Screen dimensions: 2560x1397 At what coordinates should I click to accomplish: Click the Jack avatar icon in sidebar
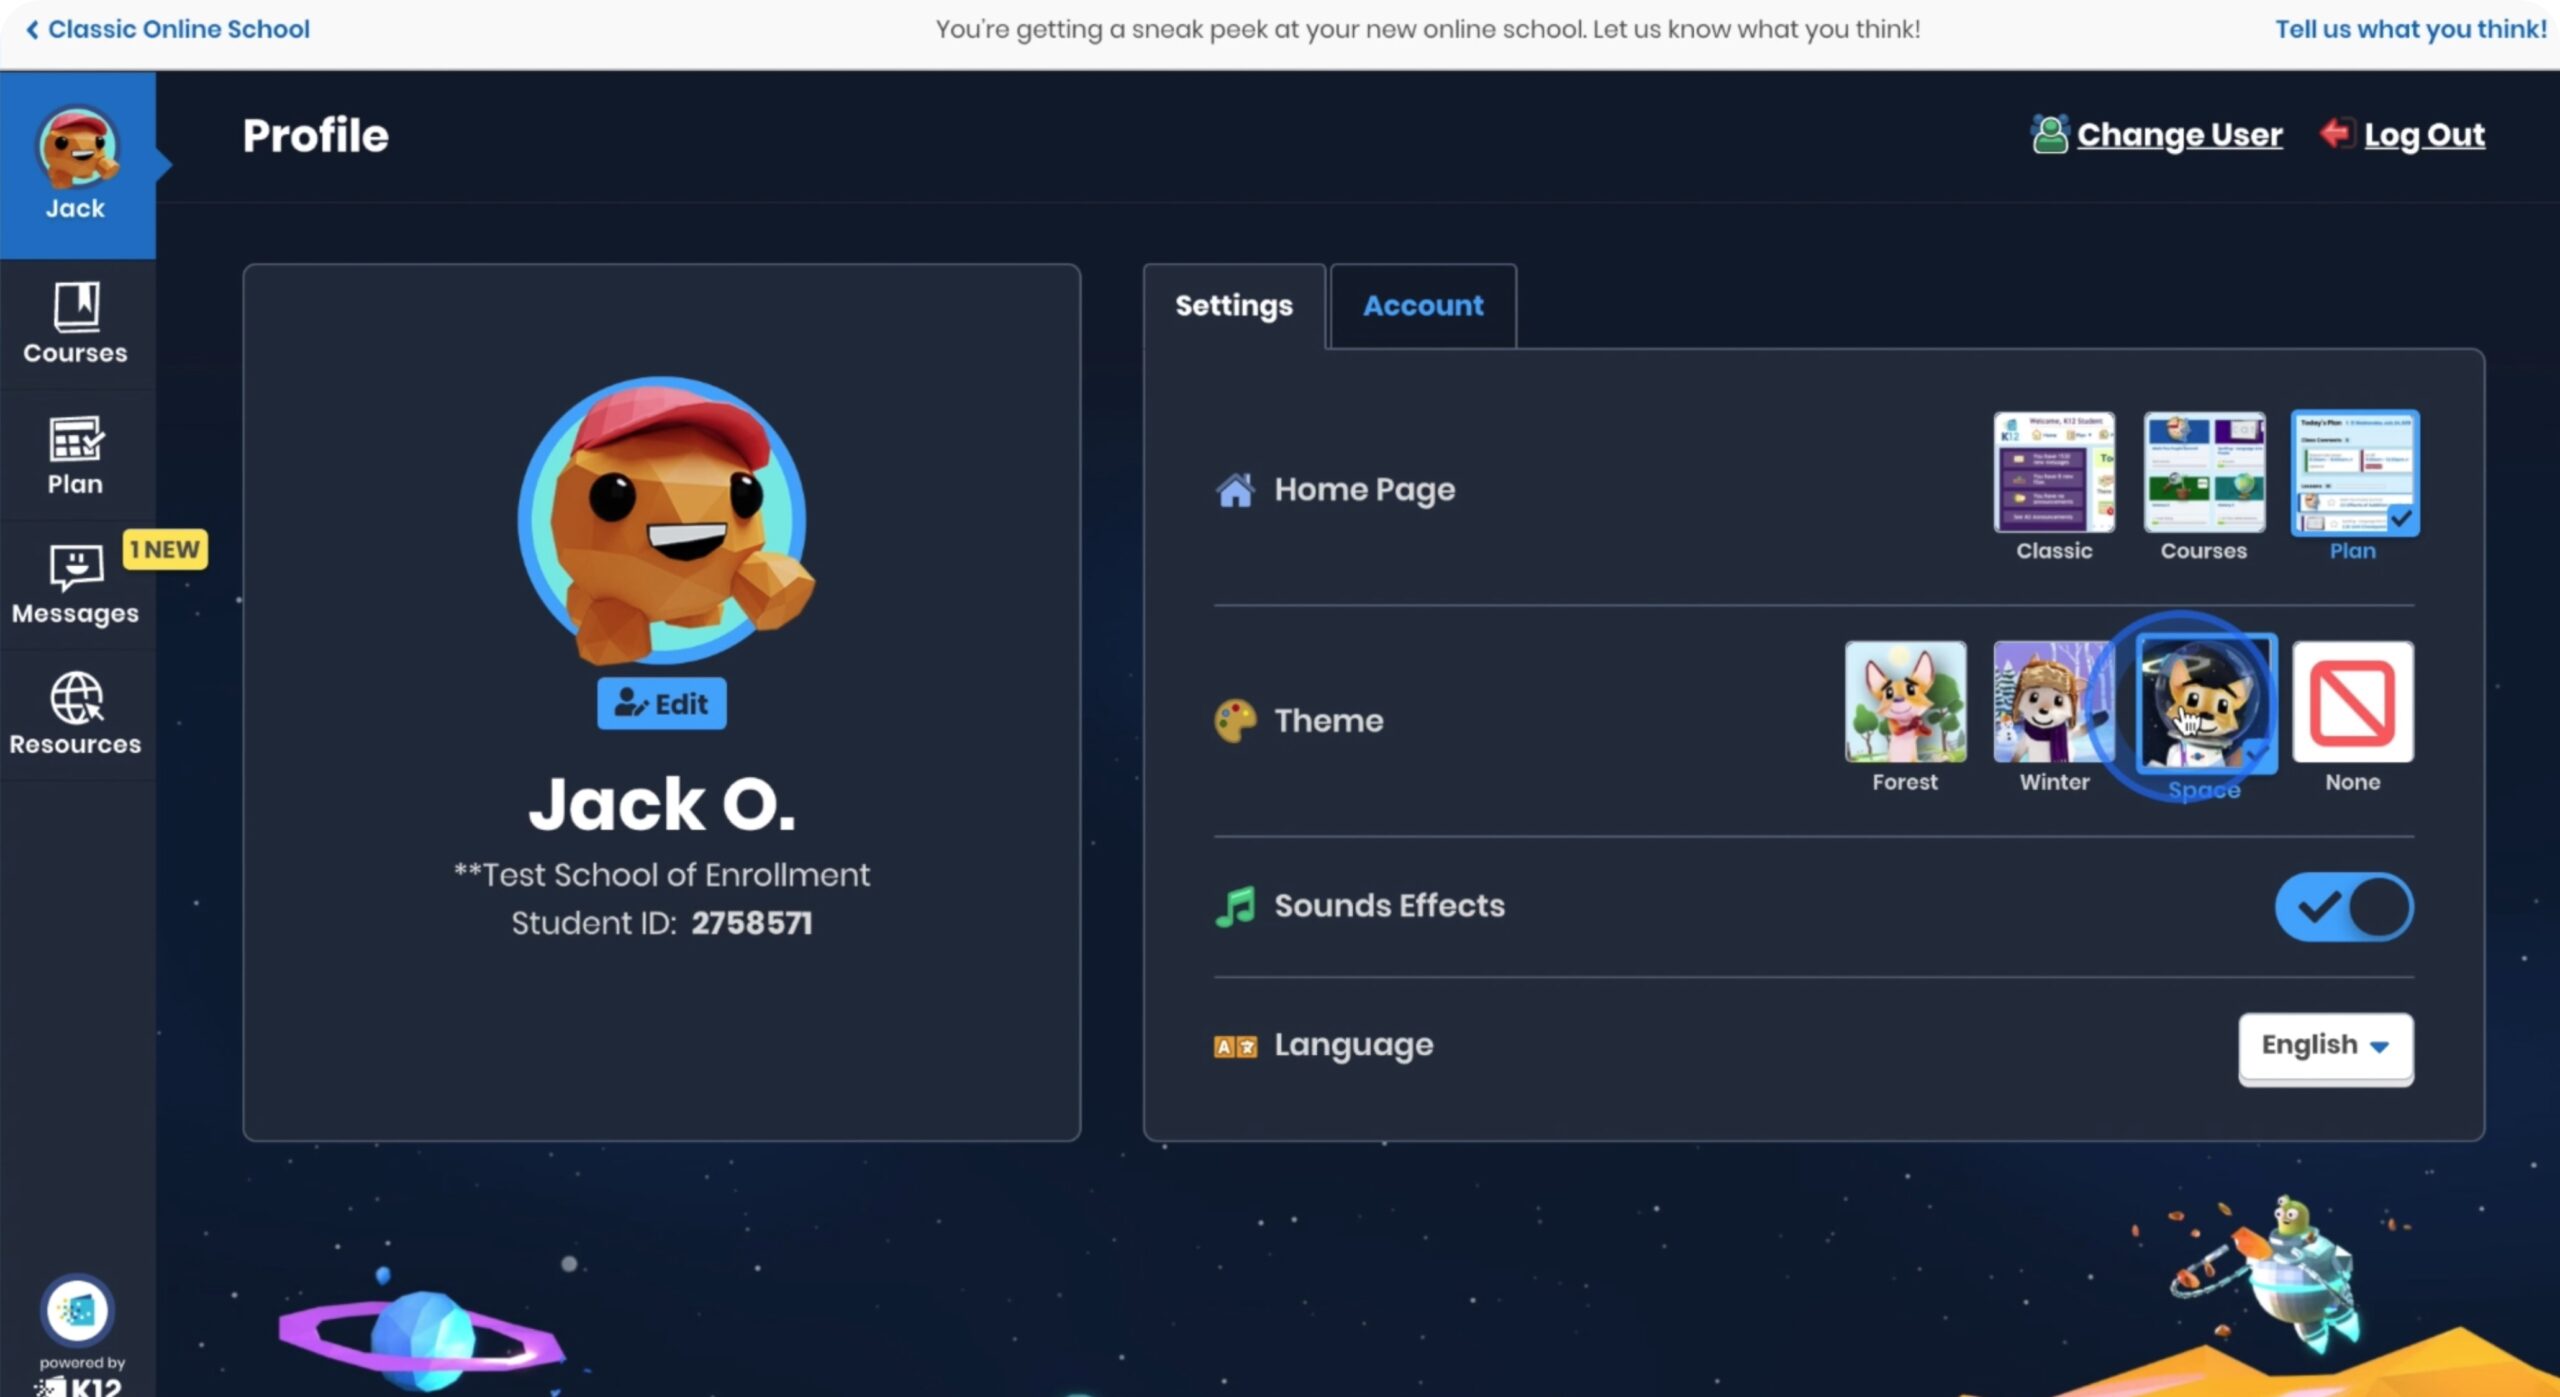tap(76, 150)
